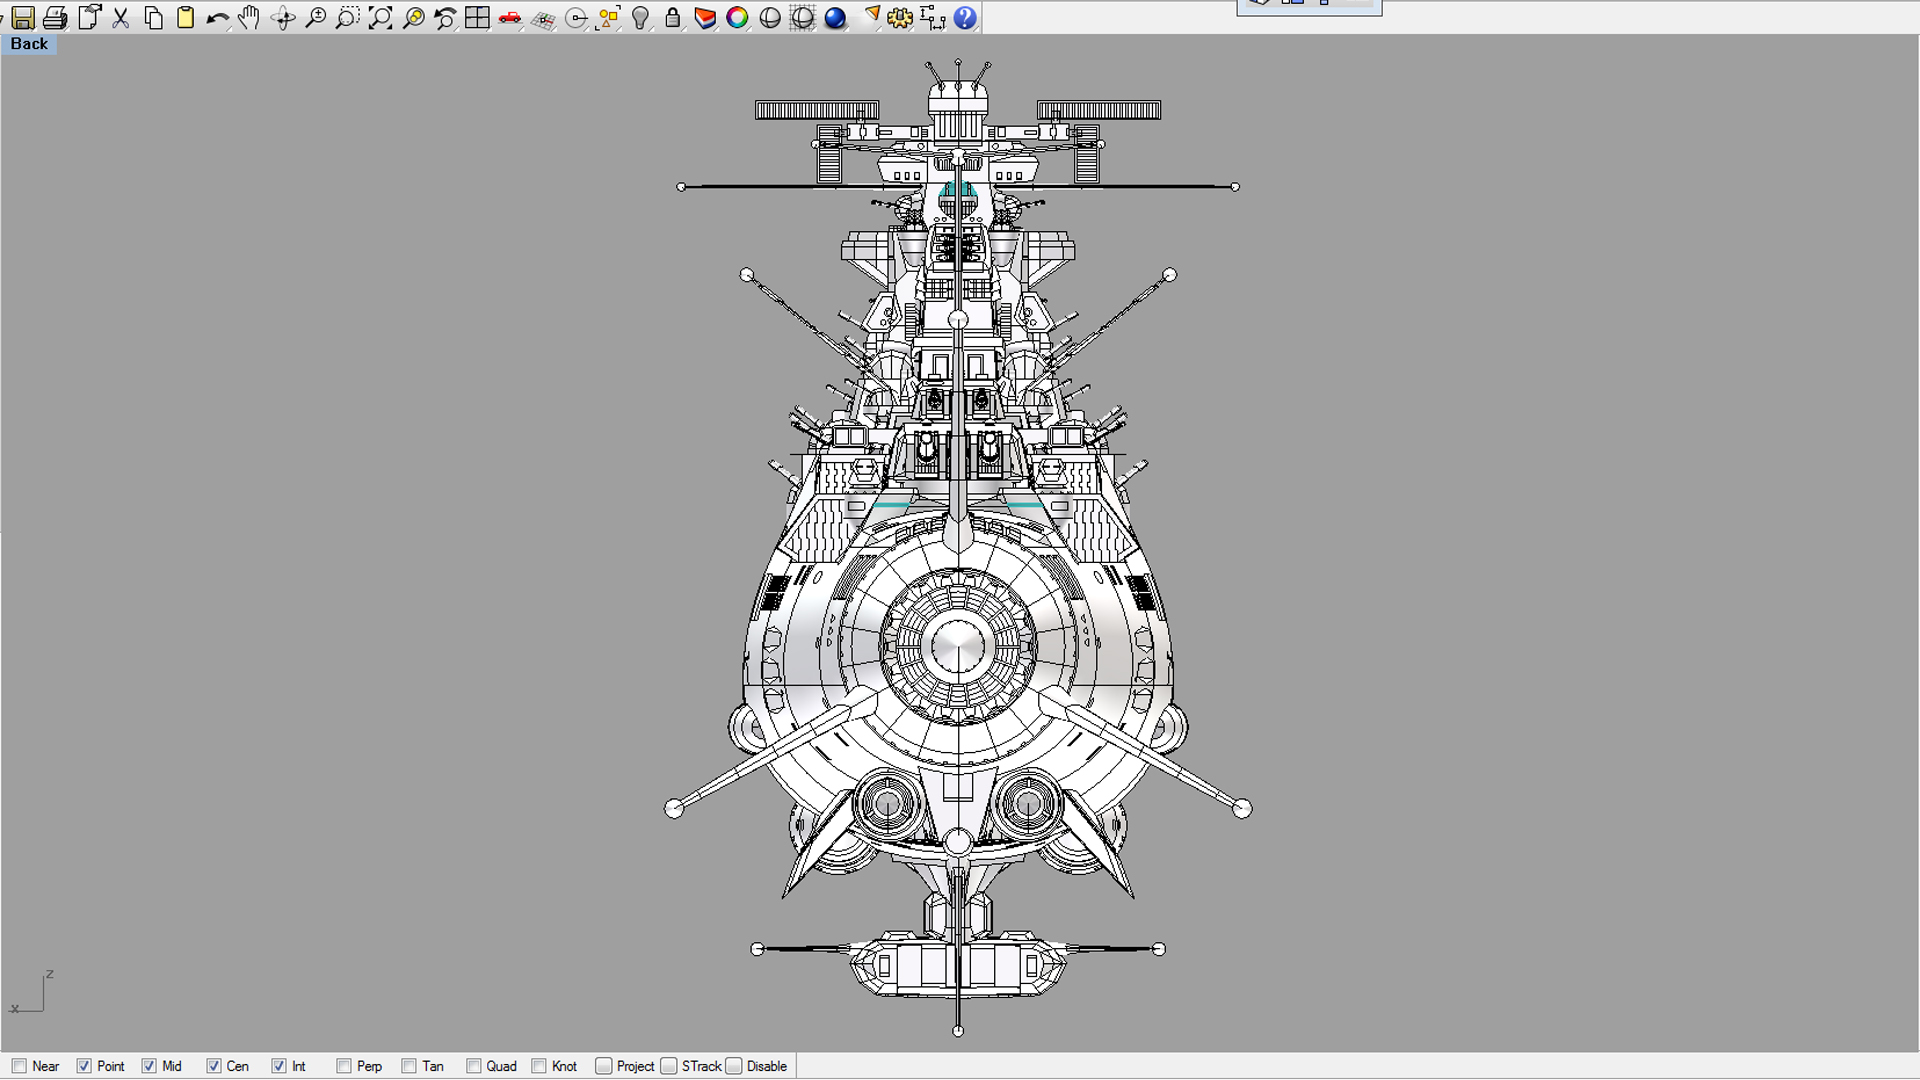The width and height of the screenshot is (1920, 1080).
Task: Click Zoom Selected icon
Action: pyautogui.click(x=413, y=18)
